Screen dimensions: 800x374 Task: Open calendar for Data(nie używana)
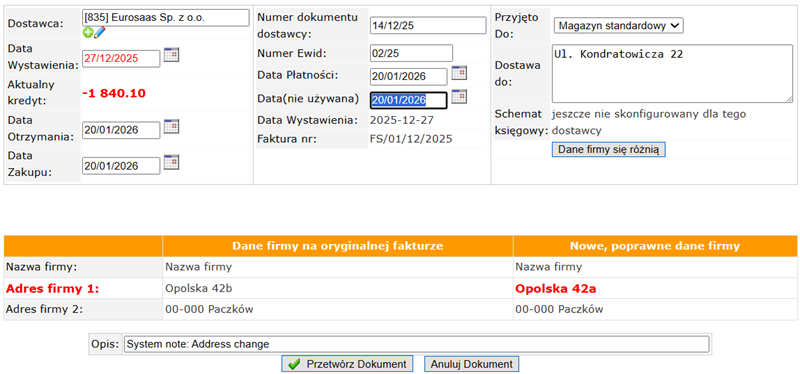pyautogui.click(x=459, y=96)
